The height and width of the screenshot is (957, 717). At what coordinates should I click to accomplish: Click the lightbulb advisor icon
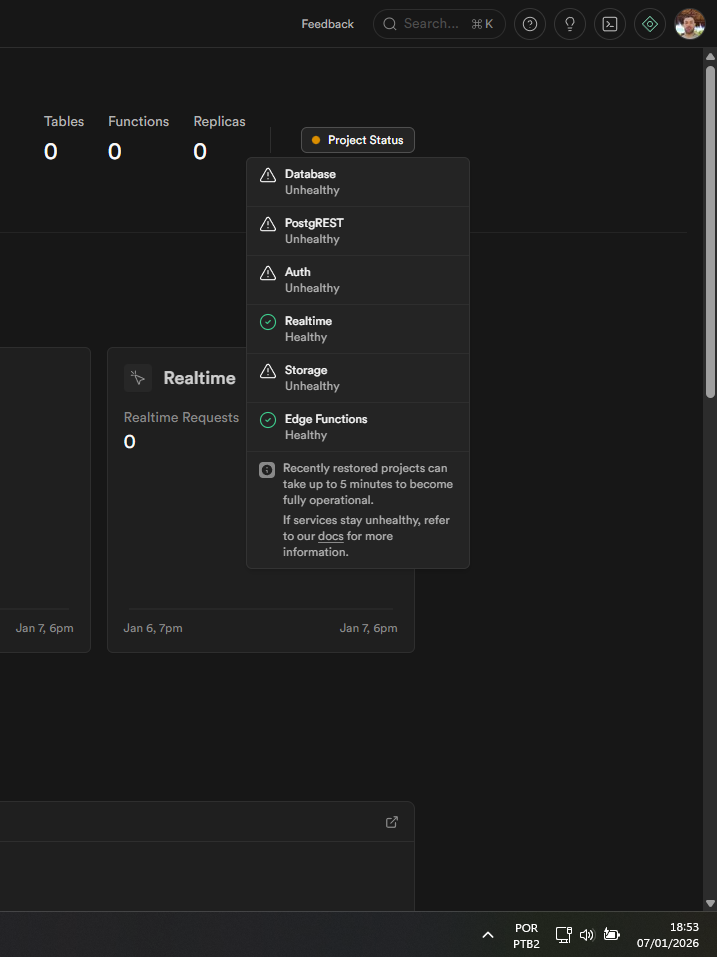pyautogui.click(x=570, y=24)
